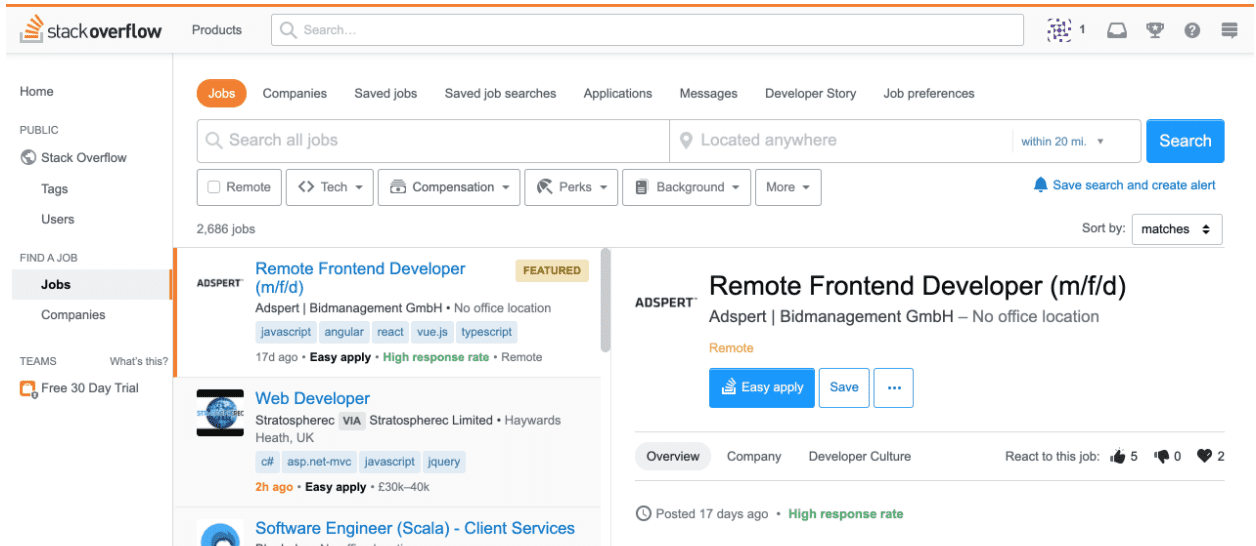Screen dimensions: 1256x546
Task: Open the inbox icon in header
Action: (1117, 30)
